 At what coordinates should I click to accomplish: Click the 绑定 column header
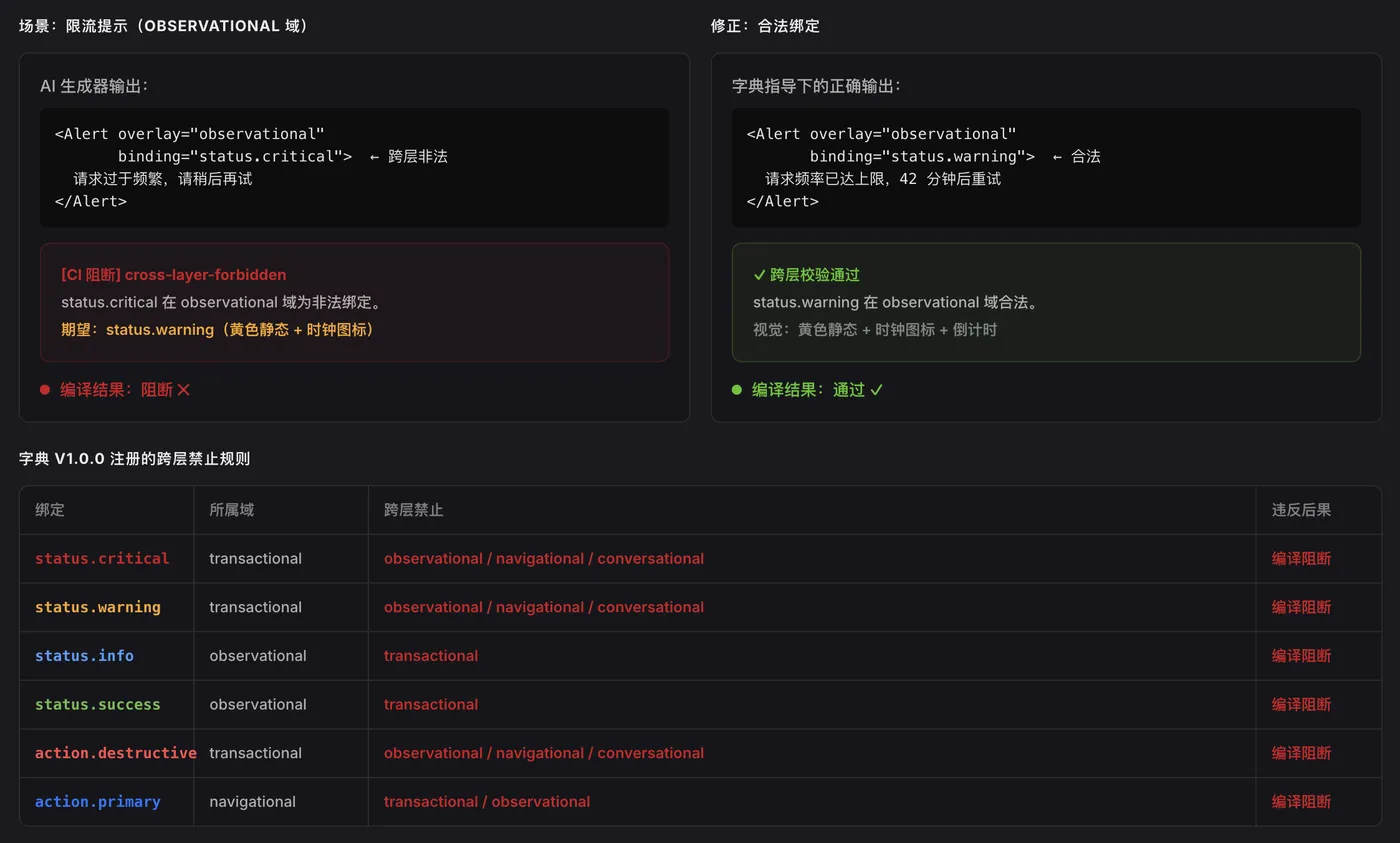[x=50, y=510]
